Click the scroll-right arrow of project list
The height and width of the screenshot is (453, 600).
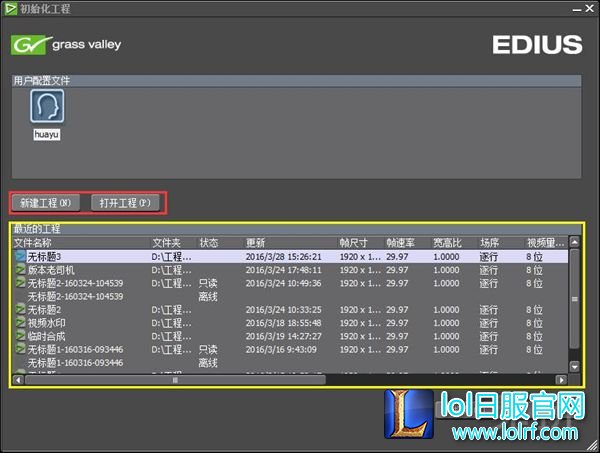[x=561, y=380]
